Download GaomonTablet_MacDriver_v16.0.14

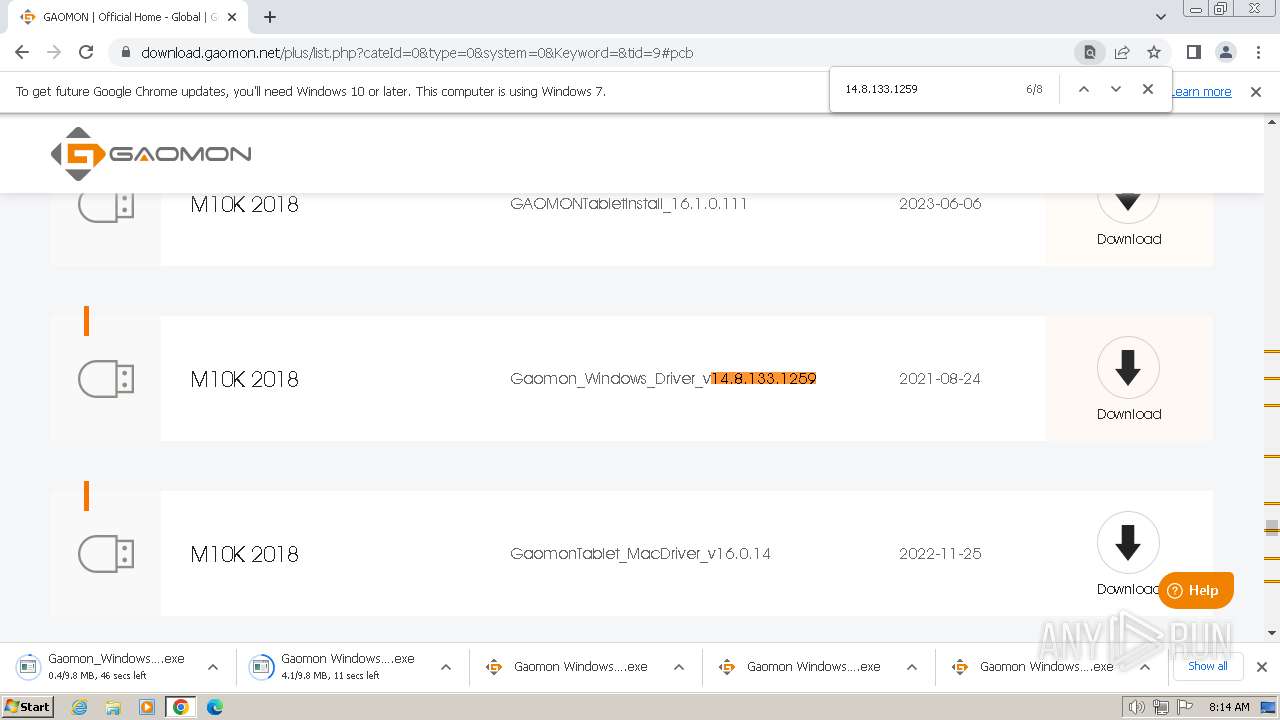pyautogui.click(x=1129, y=543)
